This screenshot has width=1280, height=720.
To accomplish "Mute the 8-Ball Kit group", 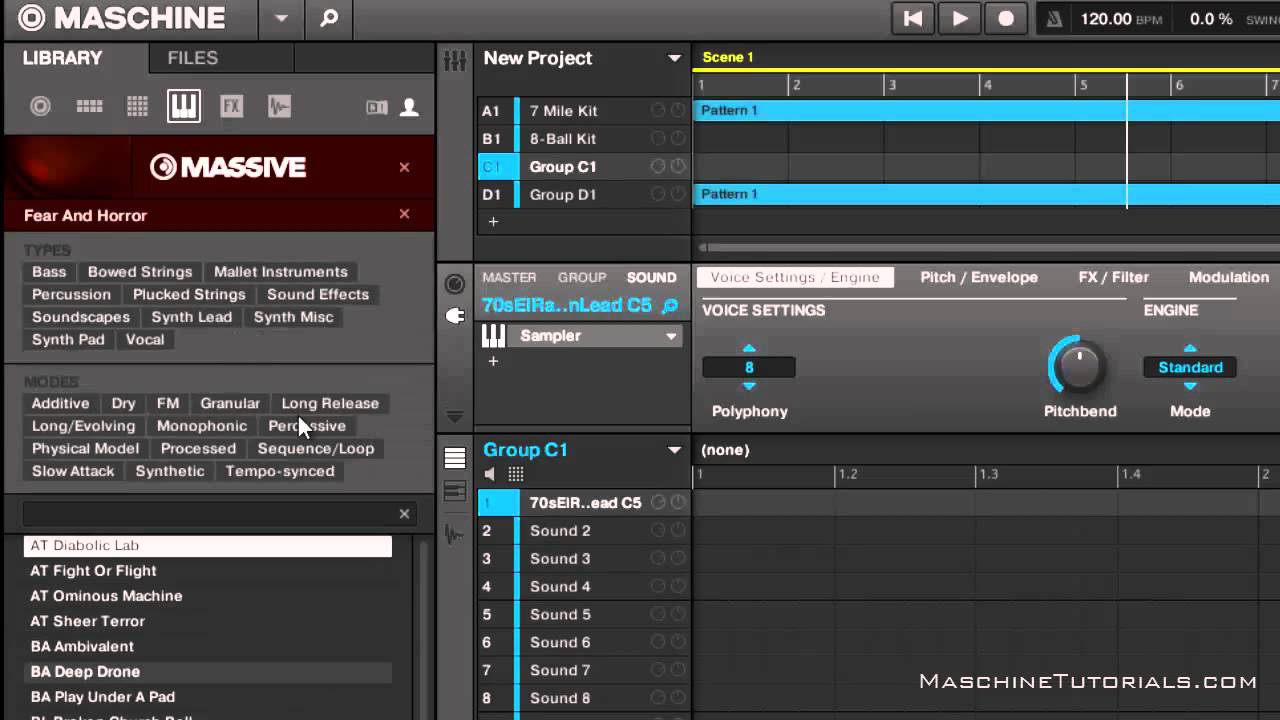I will coord(658,139).
